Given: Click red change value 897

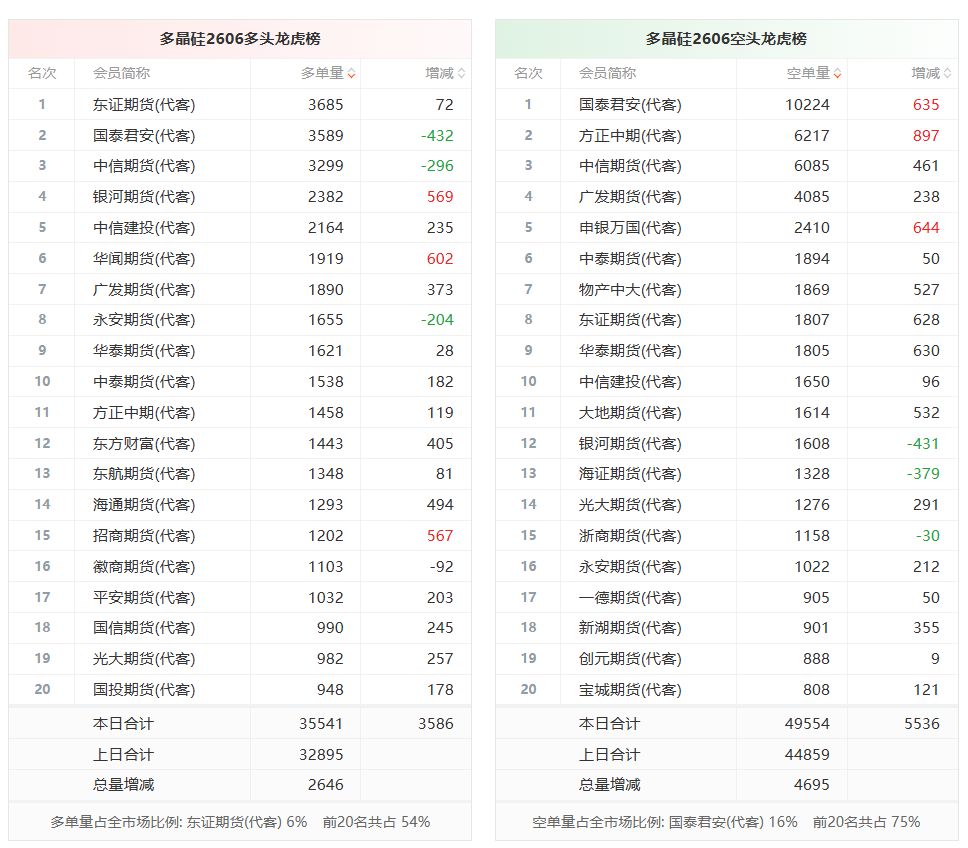Looking at the screenshot, I should coord(926,135).
